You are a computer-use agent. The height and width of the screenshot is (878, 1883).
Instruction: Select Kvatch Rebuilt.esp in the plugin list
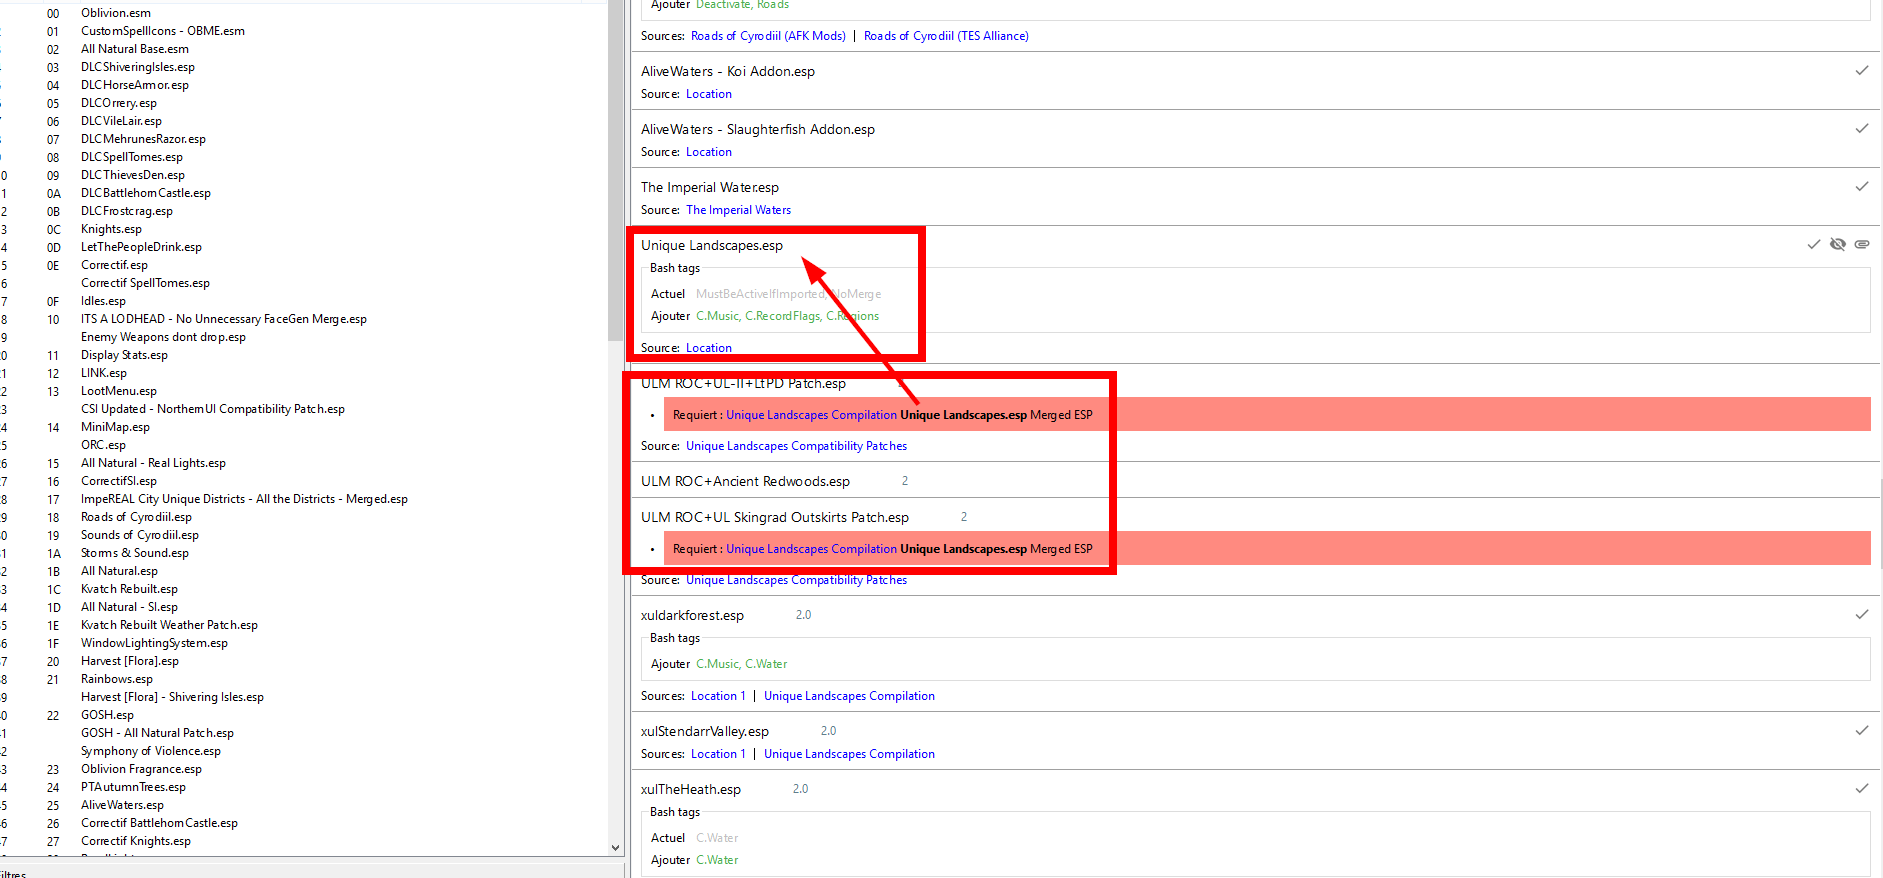(129, 589)
